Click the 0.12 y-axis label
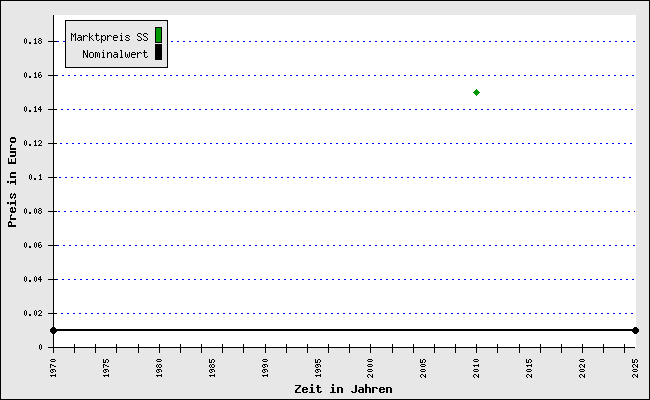Viewport: 650px width, 400px height. pyautogui.click(x=33, y=143)
